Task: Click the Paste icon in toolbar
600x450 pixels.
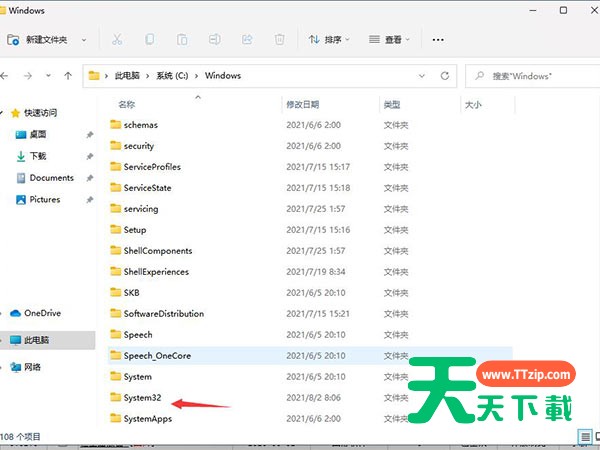Action: pos(182,40)
